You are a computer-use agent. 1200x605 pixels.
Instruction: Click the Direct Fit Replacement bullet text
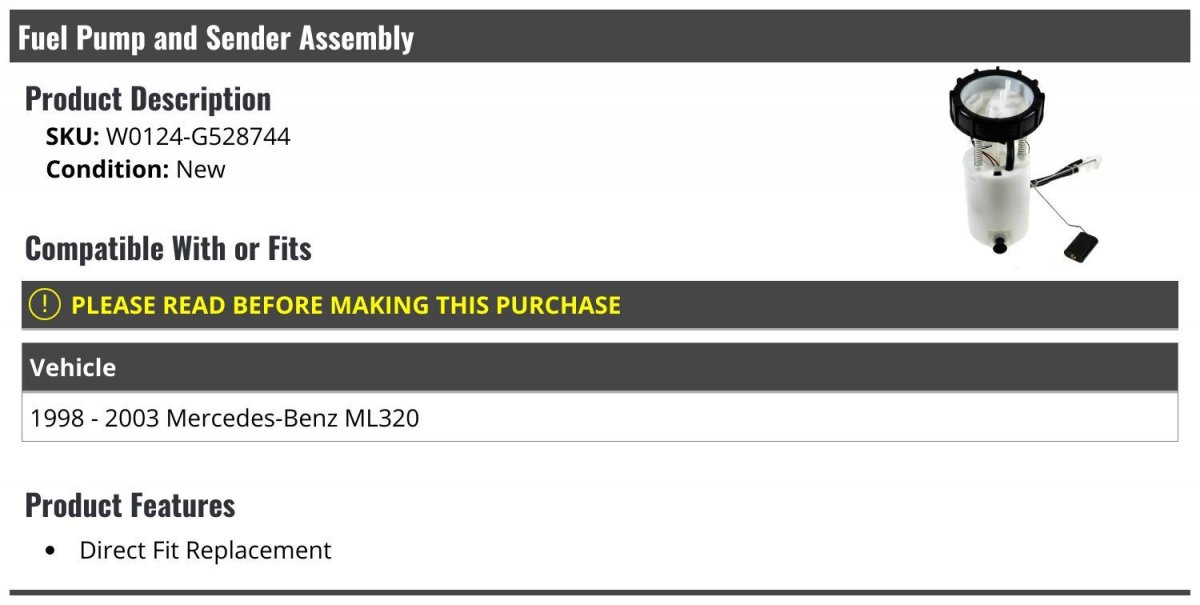[x=205, y=550]
